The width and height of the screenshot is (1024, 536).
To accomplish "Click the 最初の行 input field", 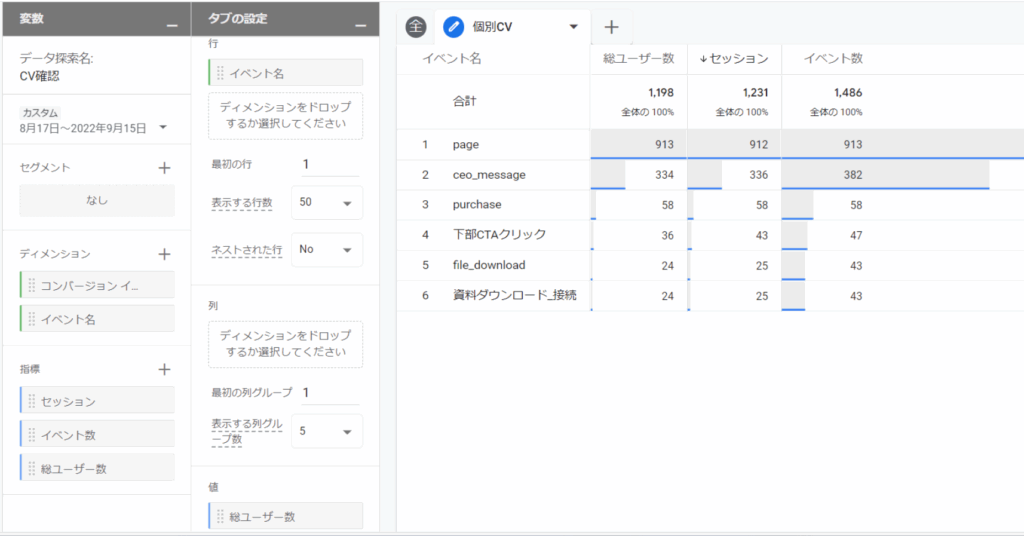I will 329,165.
